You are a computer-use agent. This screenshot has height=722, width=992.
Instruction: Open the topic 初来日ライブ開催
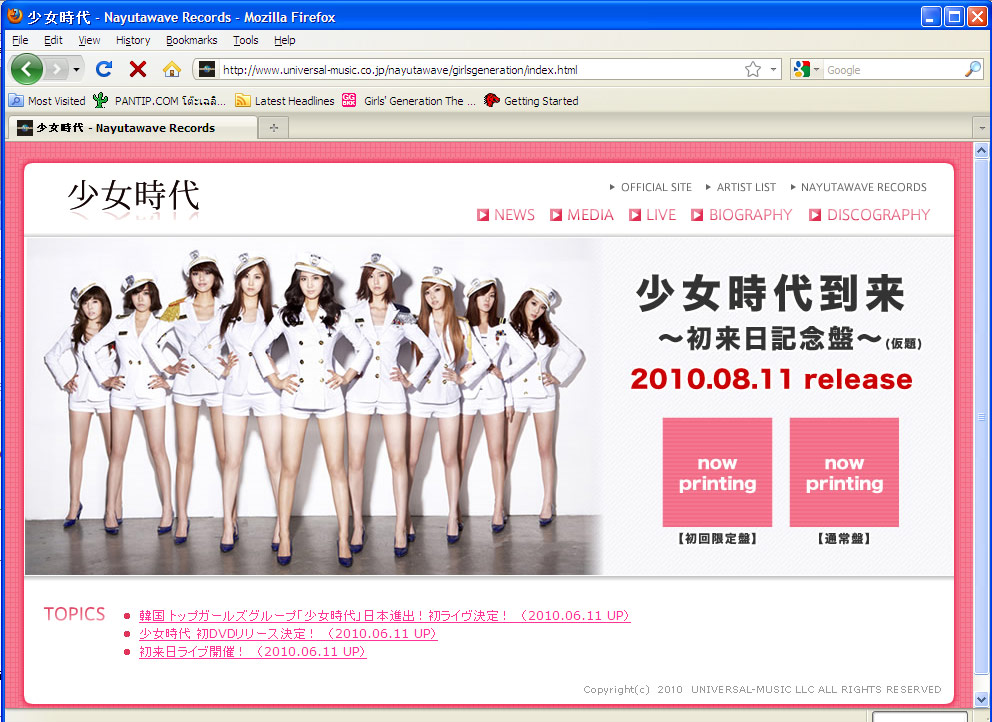pyautogui.click(x=252, y=652)
